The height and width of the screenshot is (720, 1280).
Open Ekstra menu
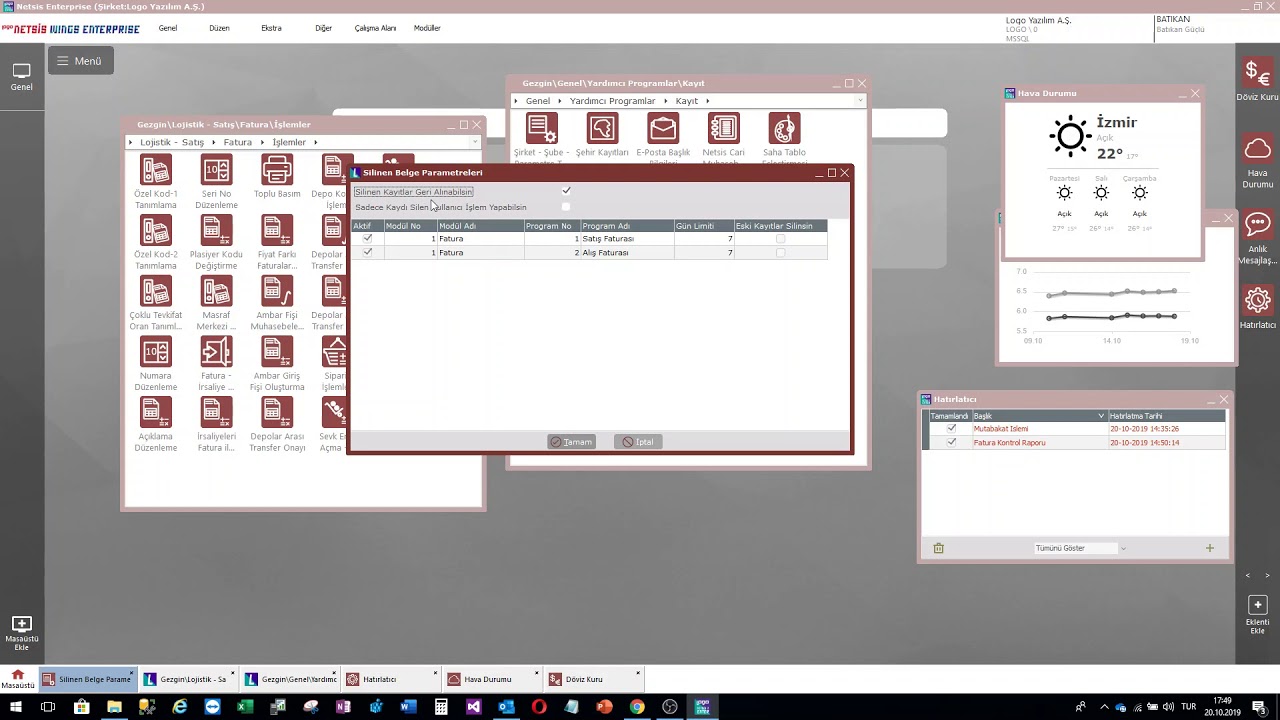click(271, 28)
